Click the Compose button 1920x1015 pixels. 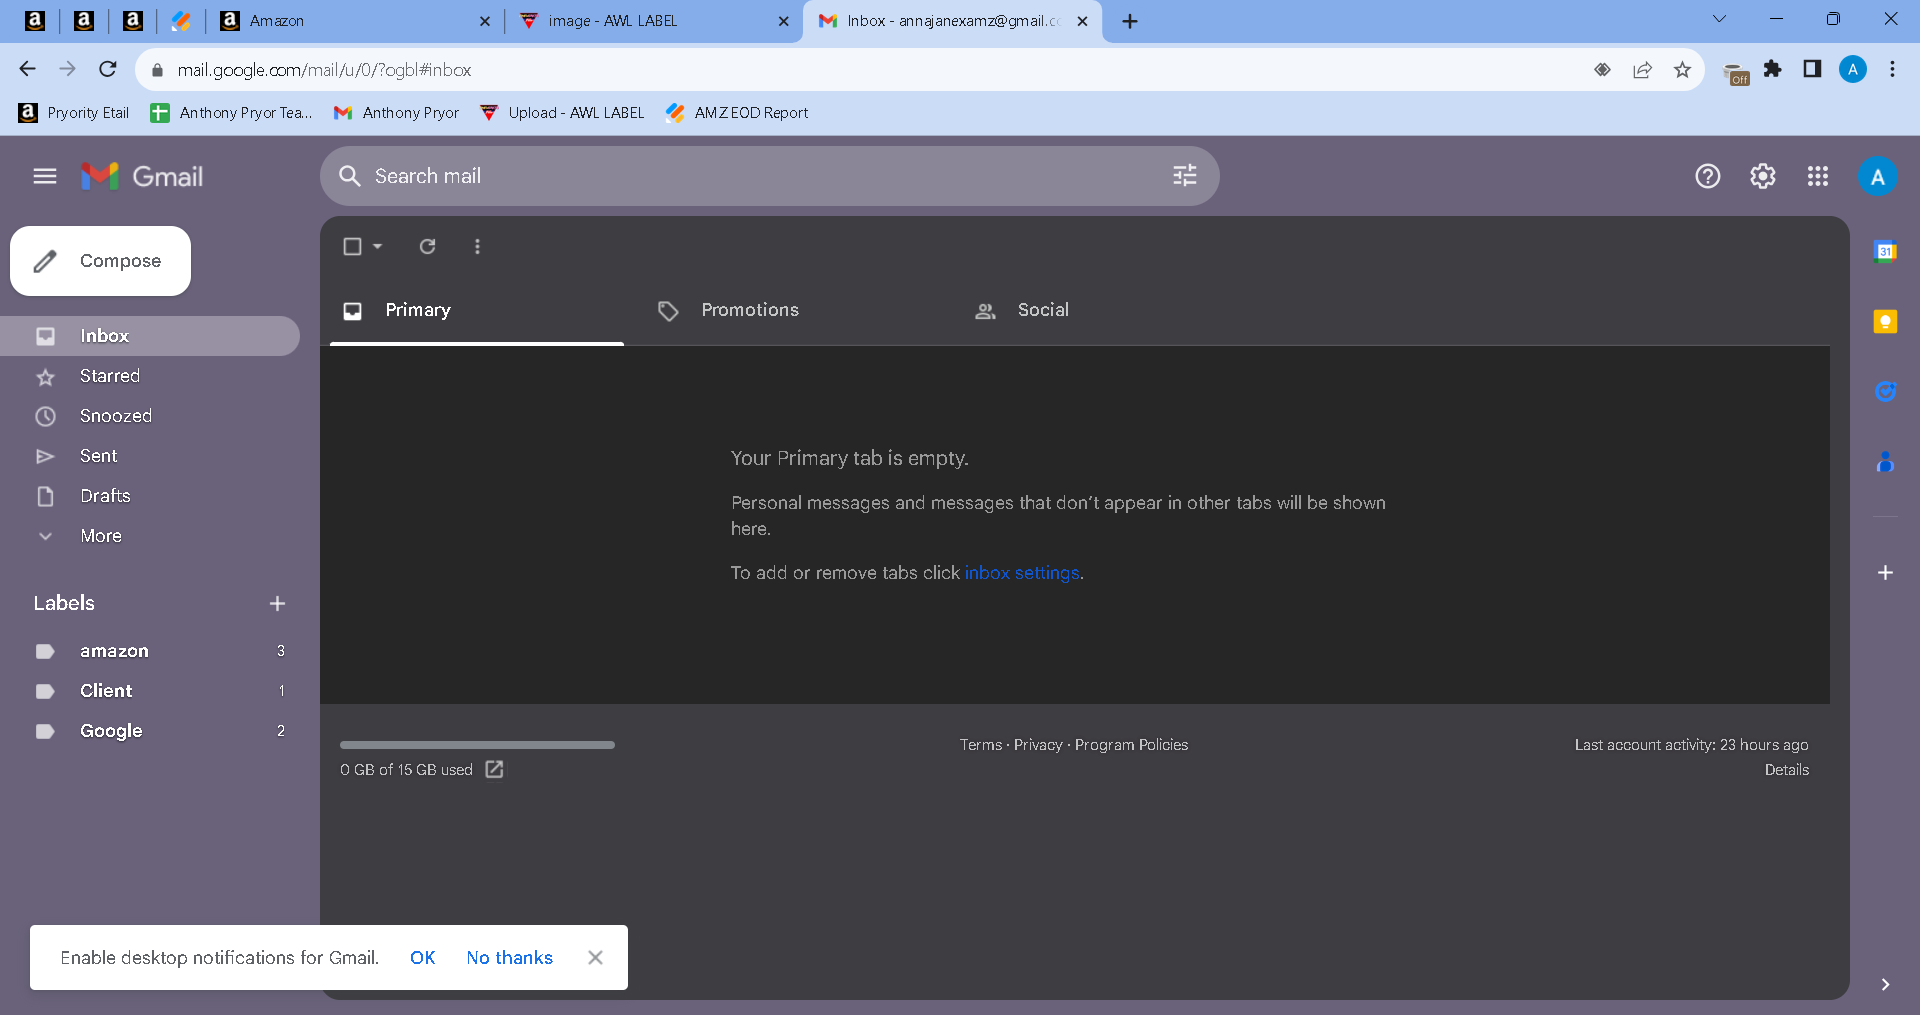[100, 261]
